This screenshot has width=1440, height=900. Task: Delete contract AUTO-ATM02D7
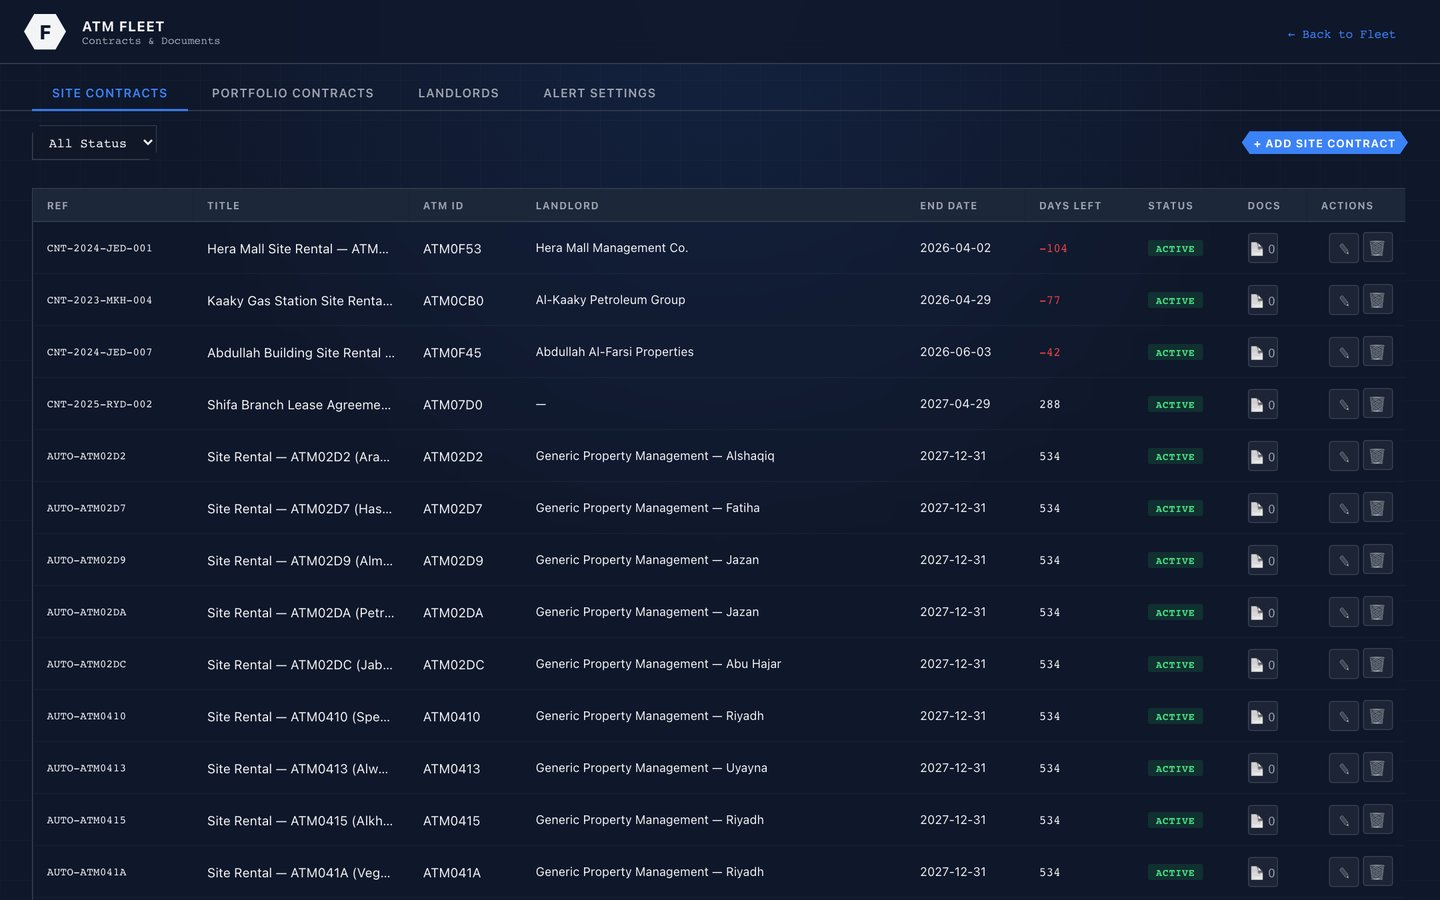[1377, 508]
